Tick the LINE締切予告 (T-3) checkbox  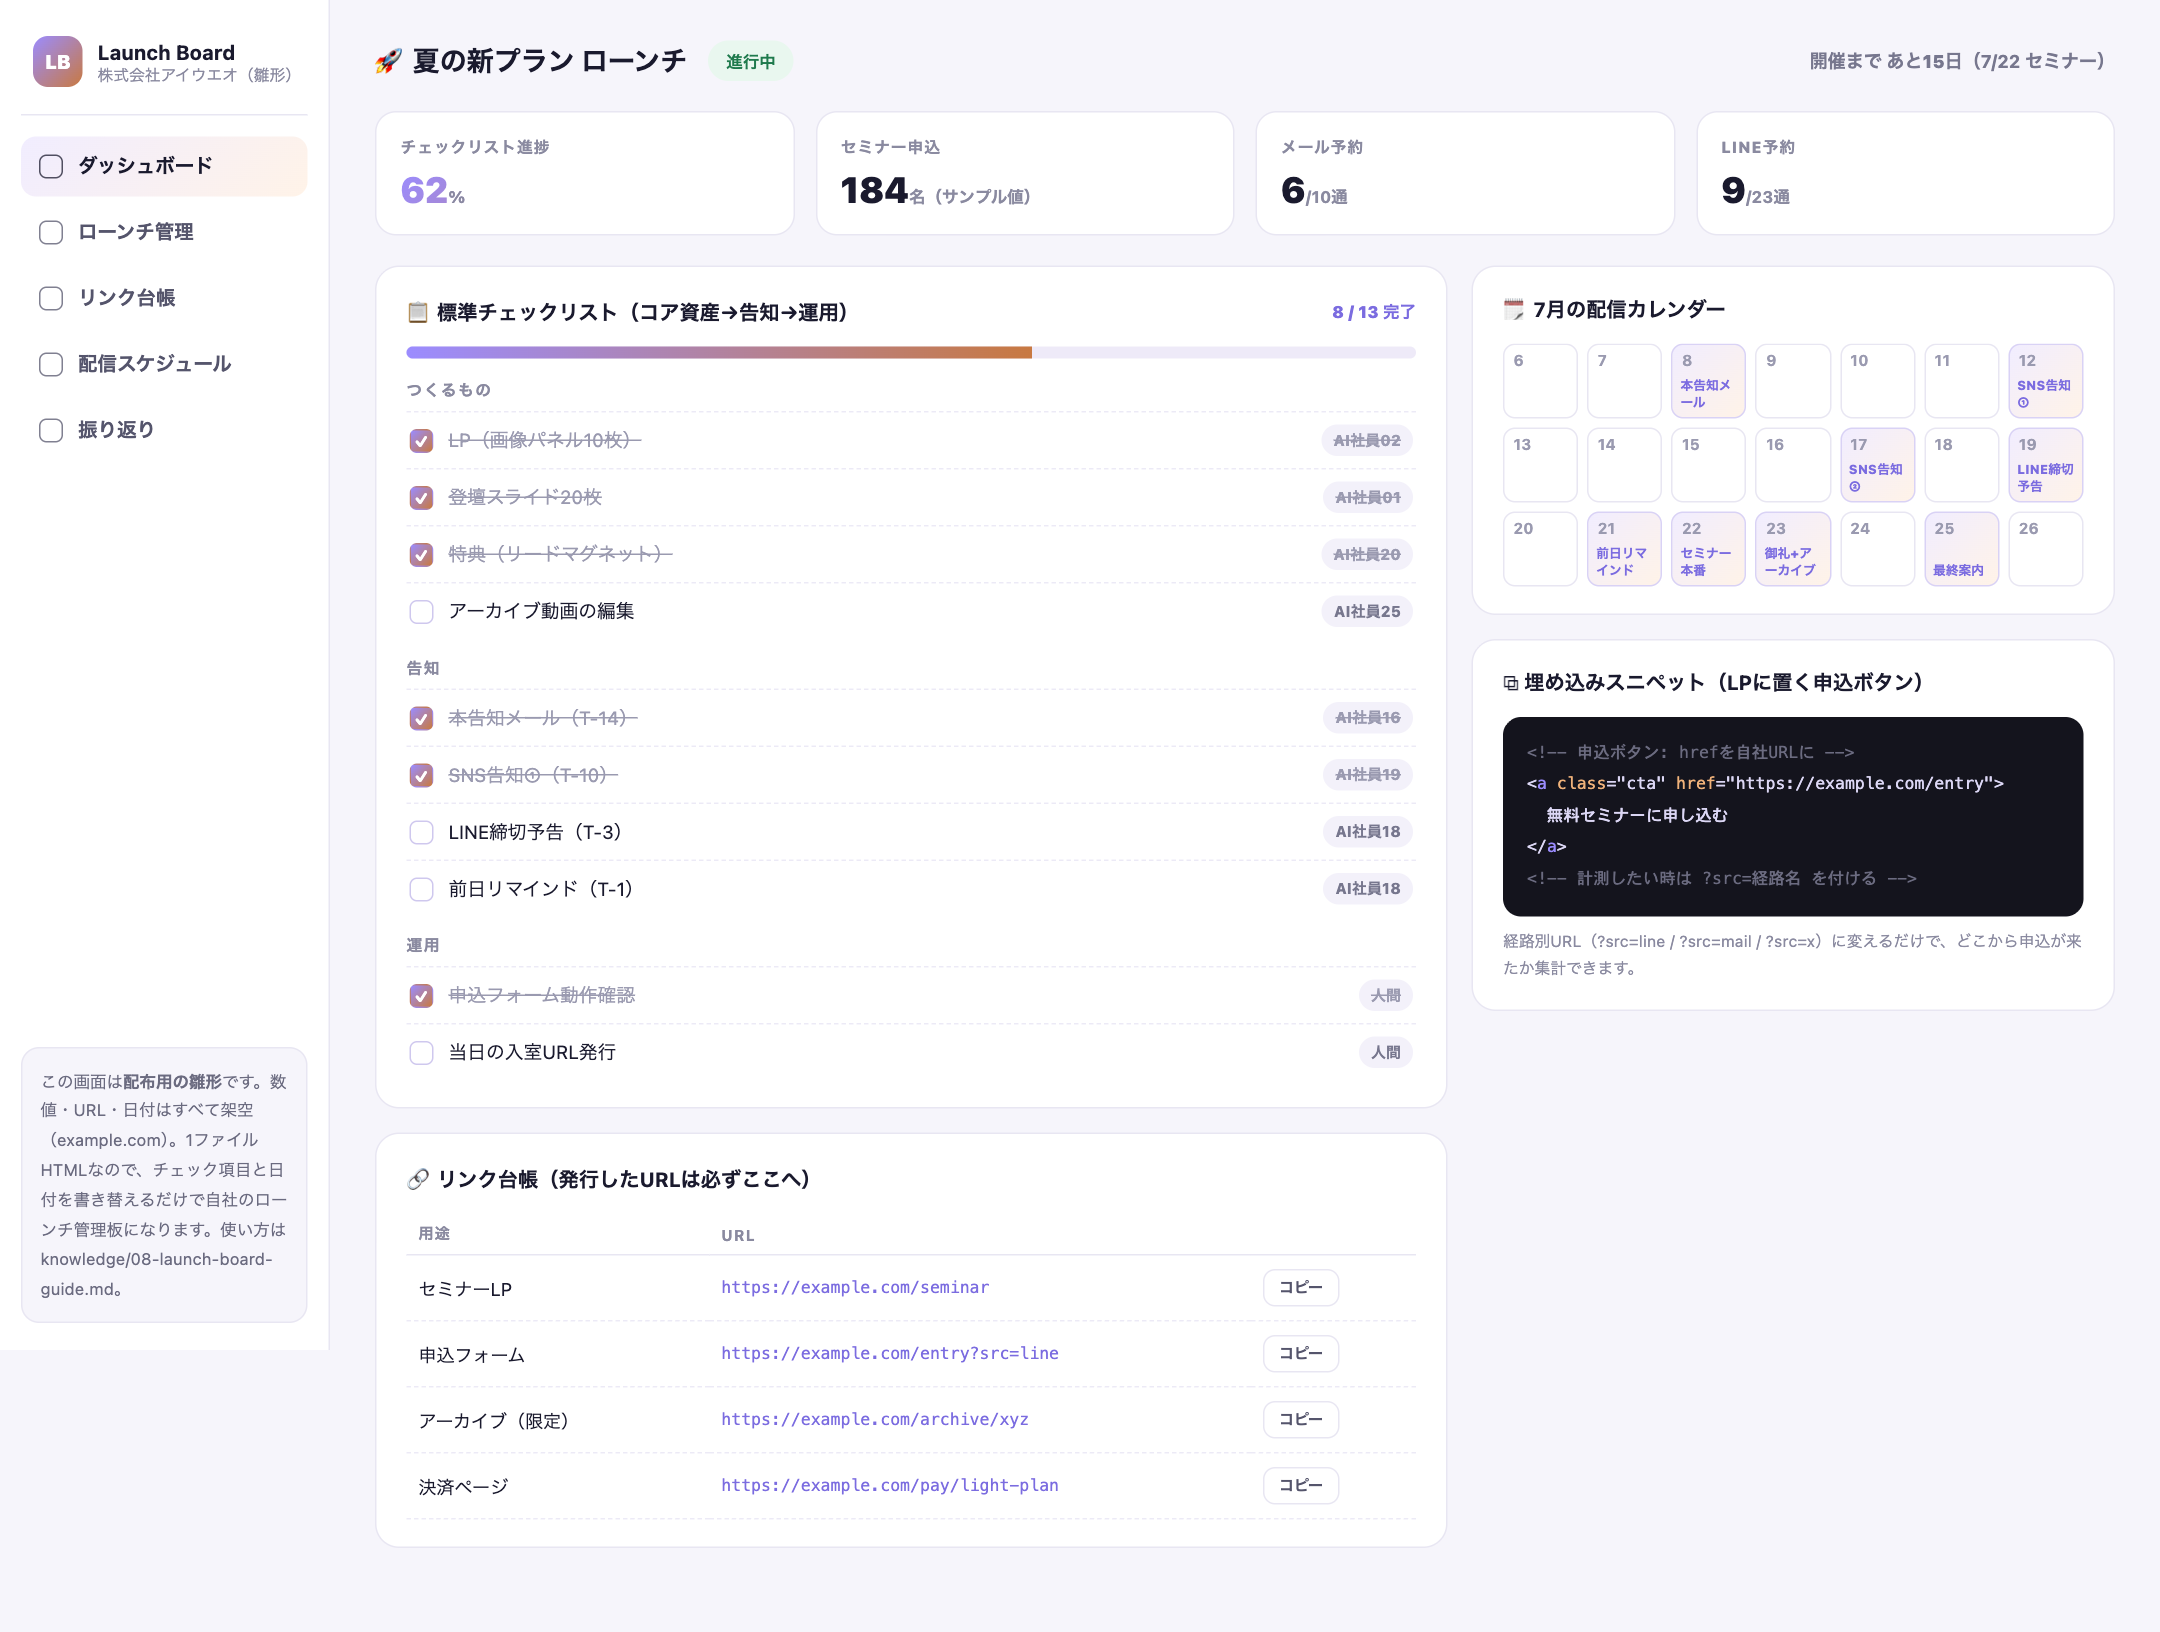421,833
